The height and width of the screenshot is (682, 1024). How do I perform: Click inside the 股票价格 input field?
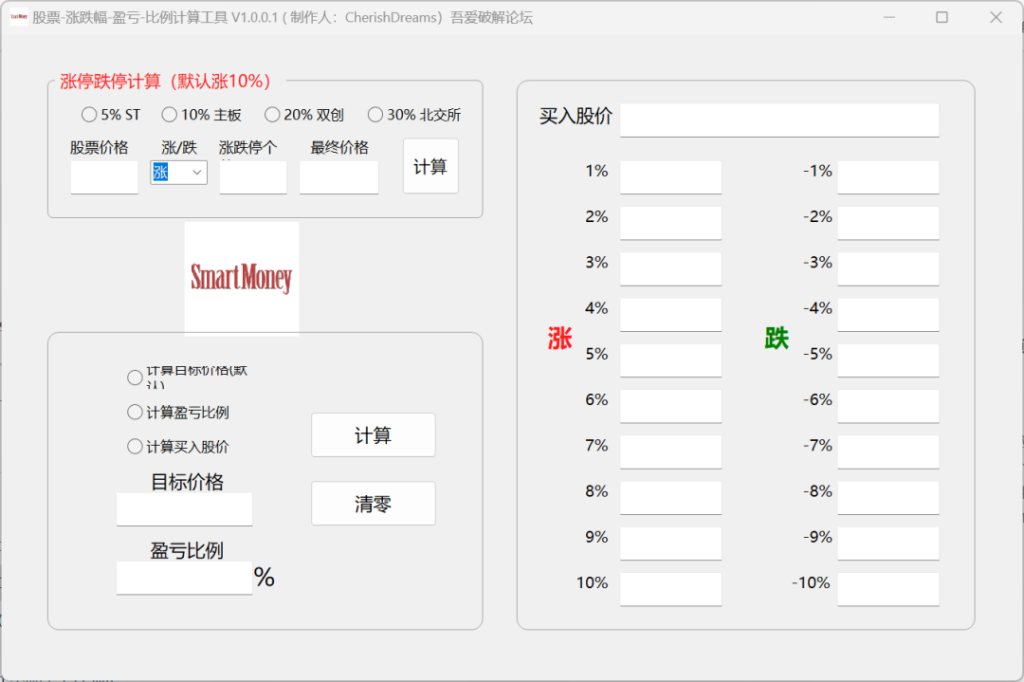click(x=103, y=176)
